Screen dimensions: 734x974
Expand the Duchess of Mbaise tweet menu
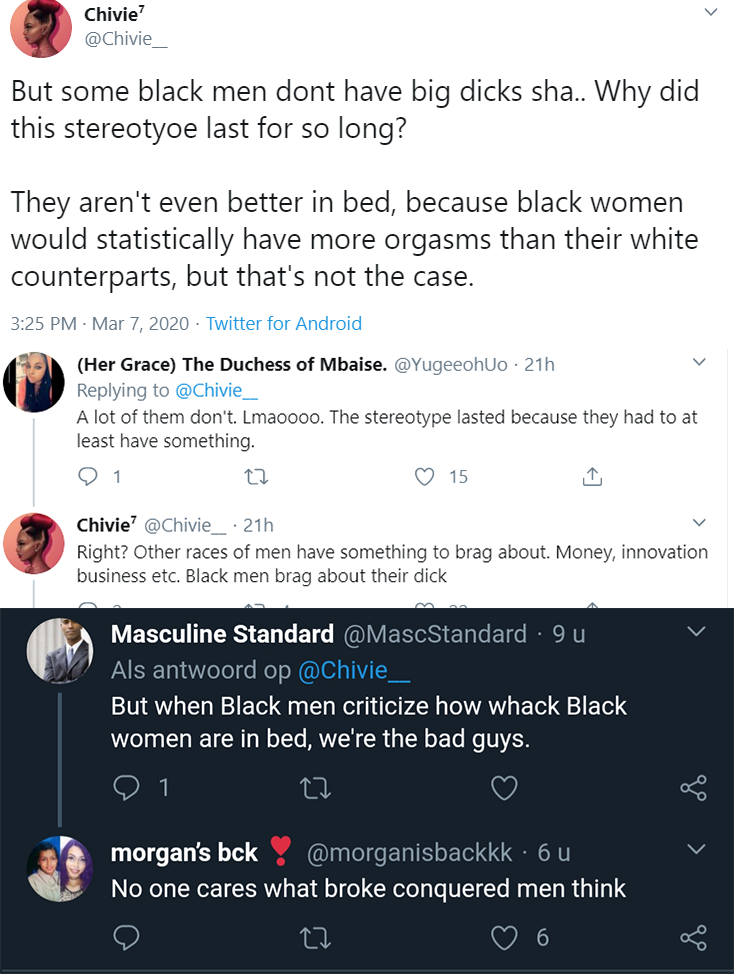[x=699, y=362]
